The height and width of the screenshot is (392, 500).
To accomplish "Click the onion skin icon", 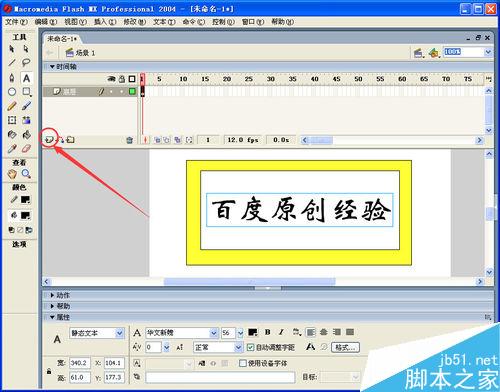I will pyautogui.click(x=157, y=140).
